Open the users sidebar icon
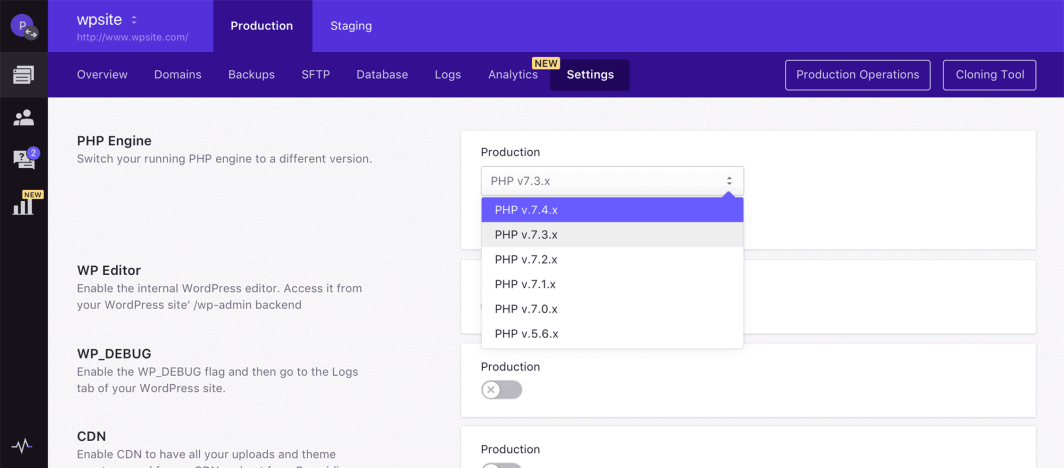Screen dimensions: 1064x468 click(23, 118)
